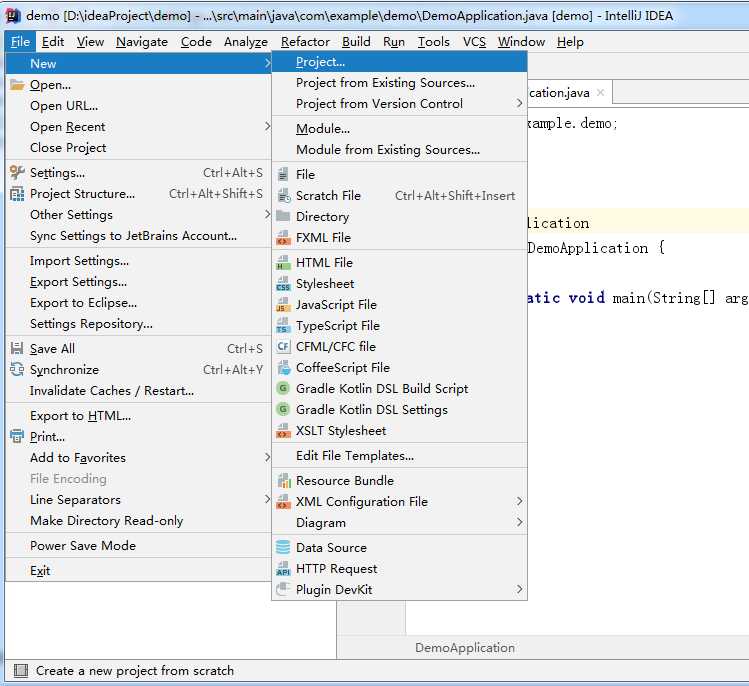Click the Plugin DevKit icon
The height and width of the screenshot is (686, 749).
[283, 589]
